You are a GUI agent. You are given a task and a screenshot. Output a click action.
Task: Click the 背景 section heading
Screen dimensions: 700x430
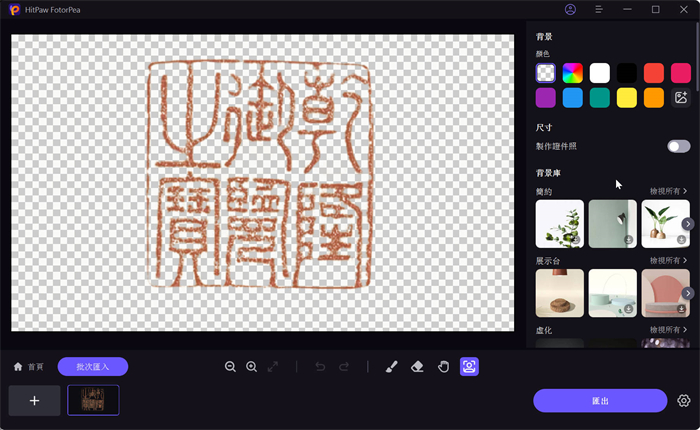pyautogui.click(x=544, y=37)
